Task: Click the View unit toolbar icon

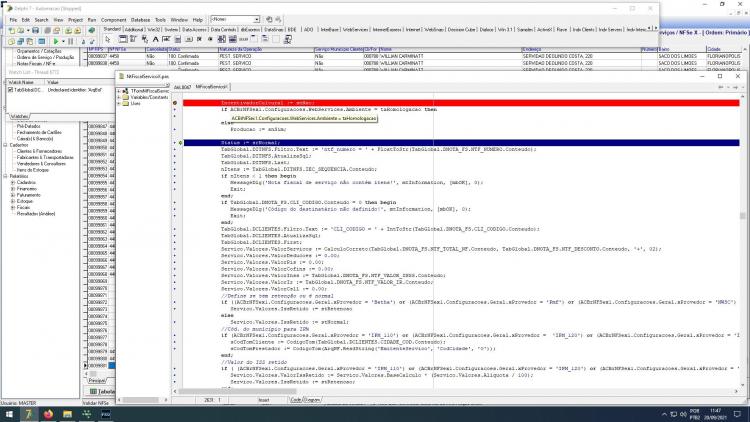Action: point(11,42)
